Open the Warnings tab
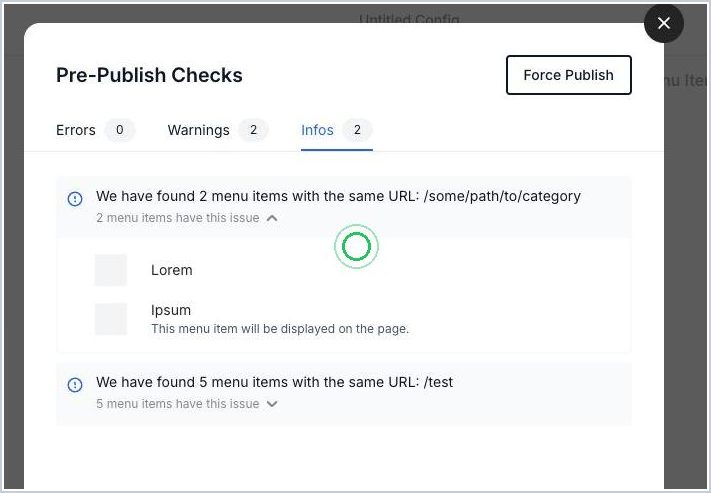The width and height of the screenshot is (711, 493). click(218, 130)
